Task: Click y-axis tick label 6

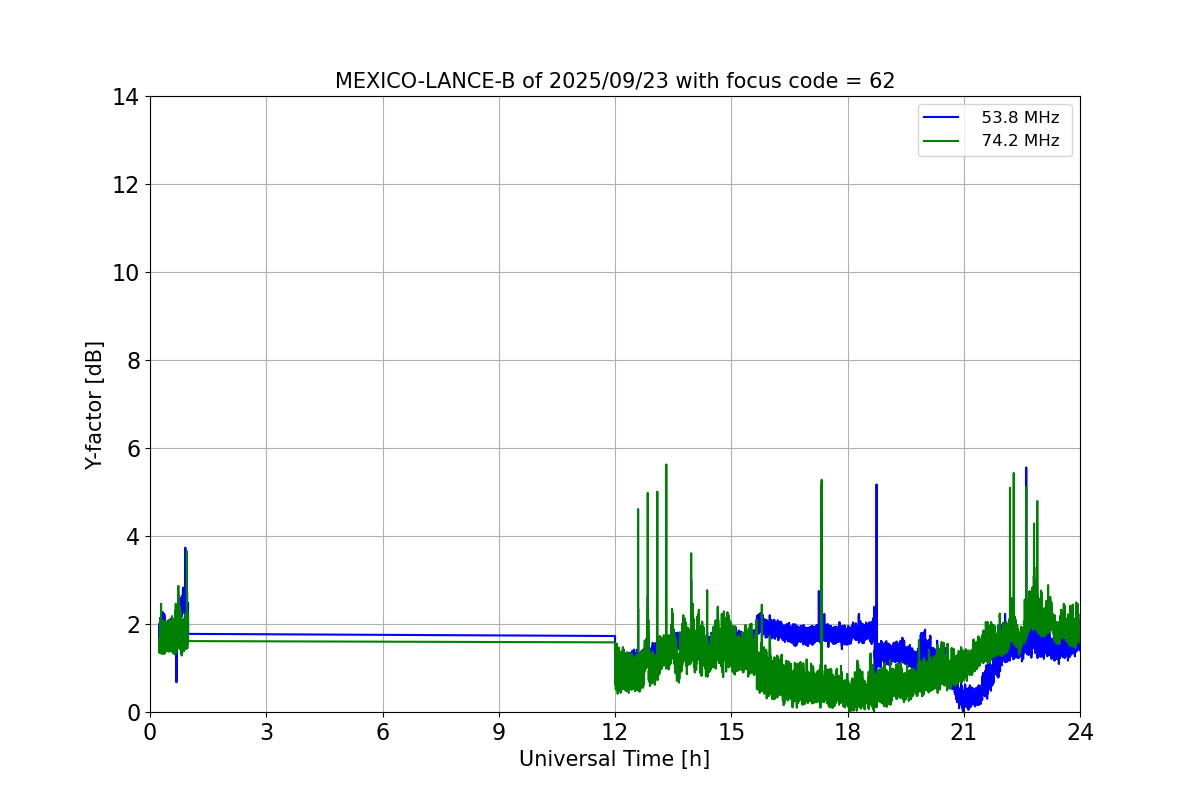Action: 134,449
